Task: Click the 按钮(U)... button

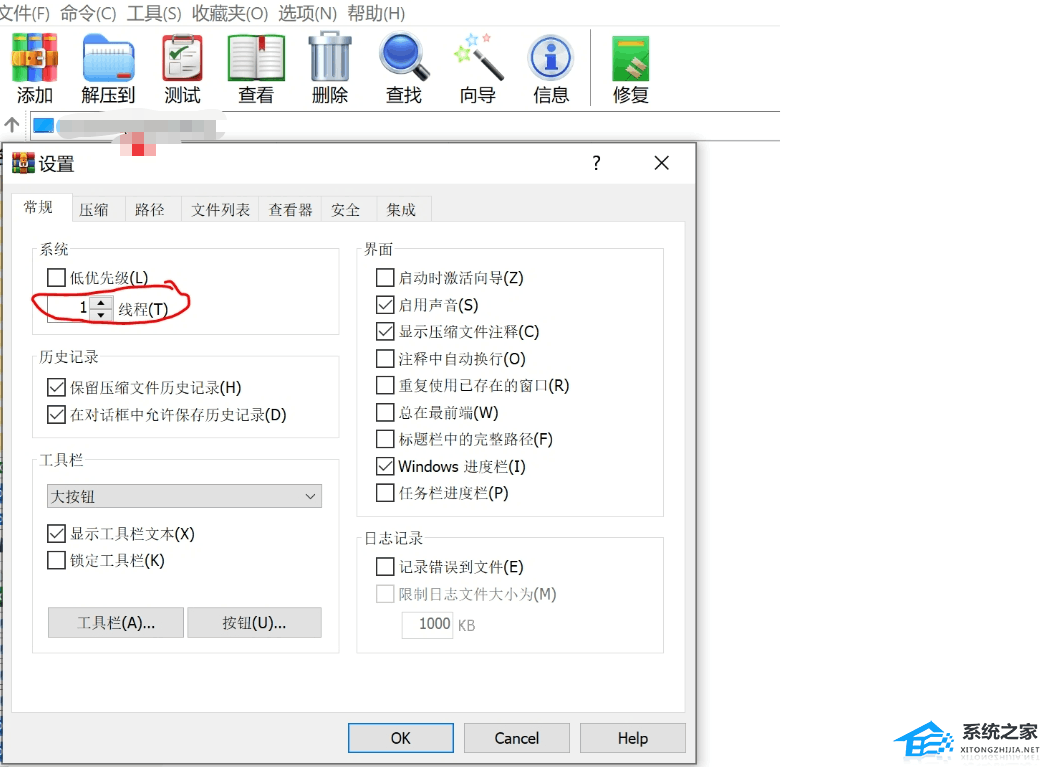Action: coord(254,623)
